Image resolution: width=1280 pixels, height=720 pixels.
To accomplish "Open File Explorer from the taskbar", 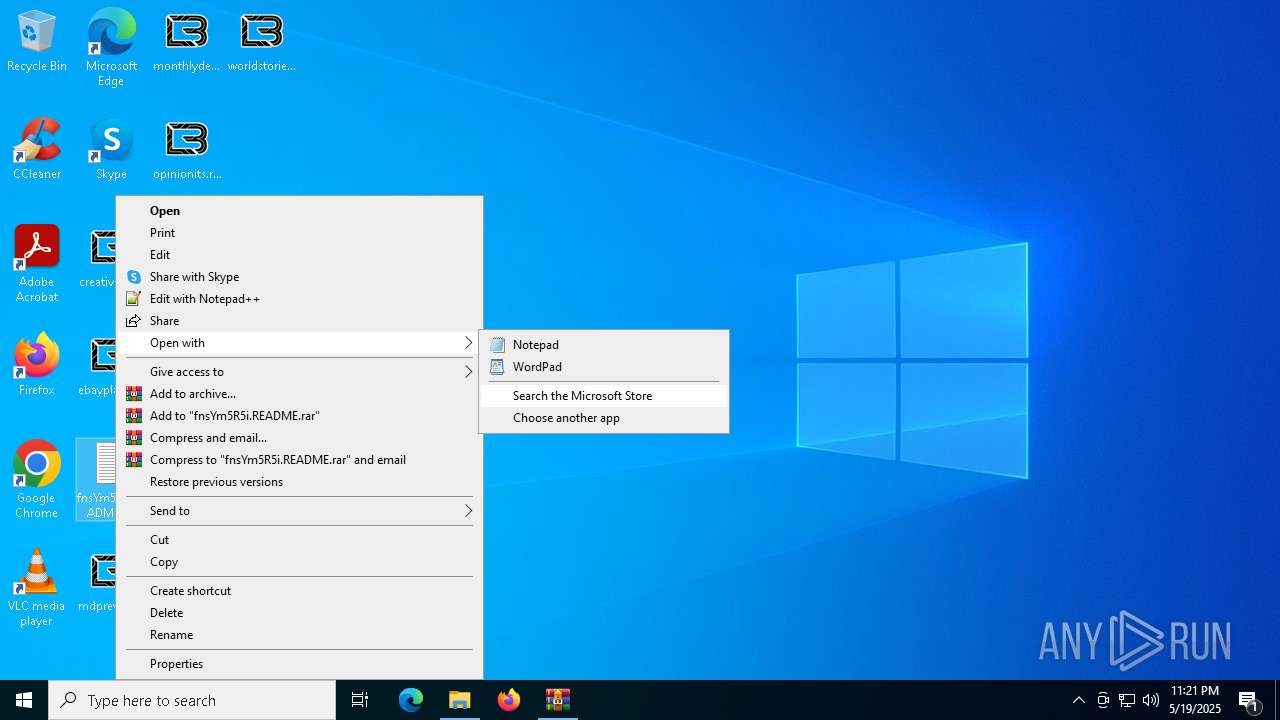I will click(460, 700).
